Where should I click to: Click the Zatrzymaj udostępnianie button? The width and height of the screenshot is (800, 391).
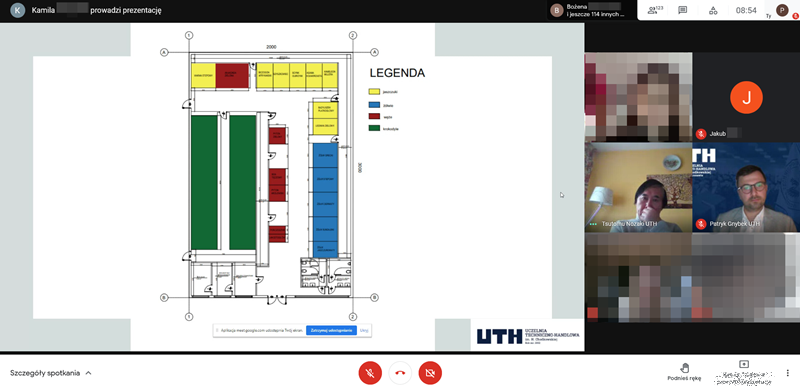(331, 331)
